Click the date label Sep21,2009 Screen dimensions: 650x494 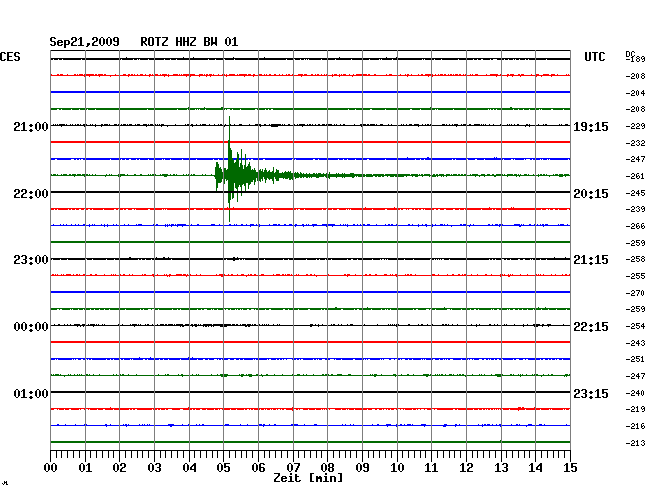[x=85, y=42]
